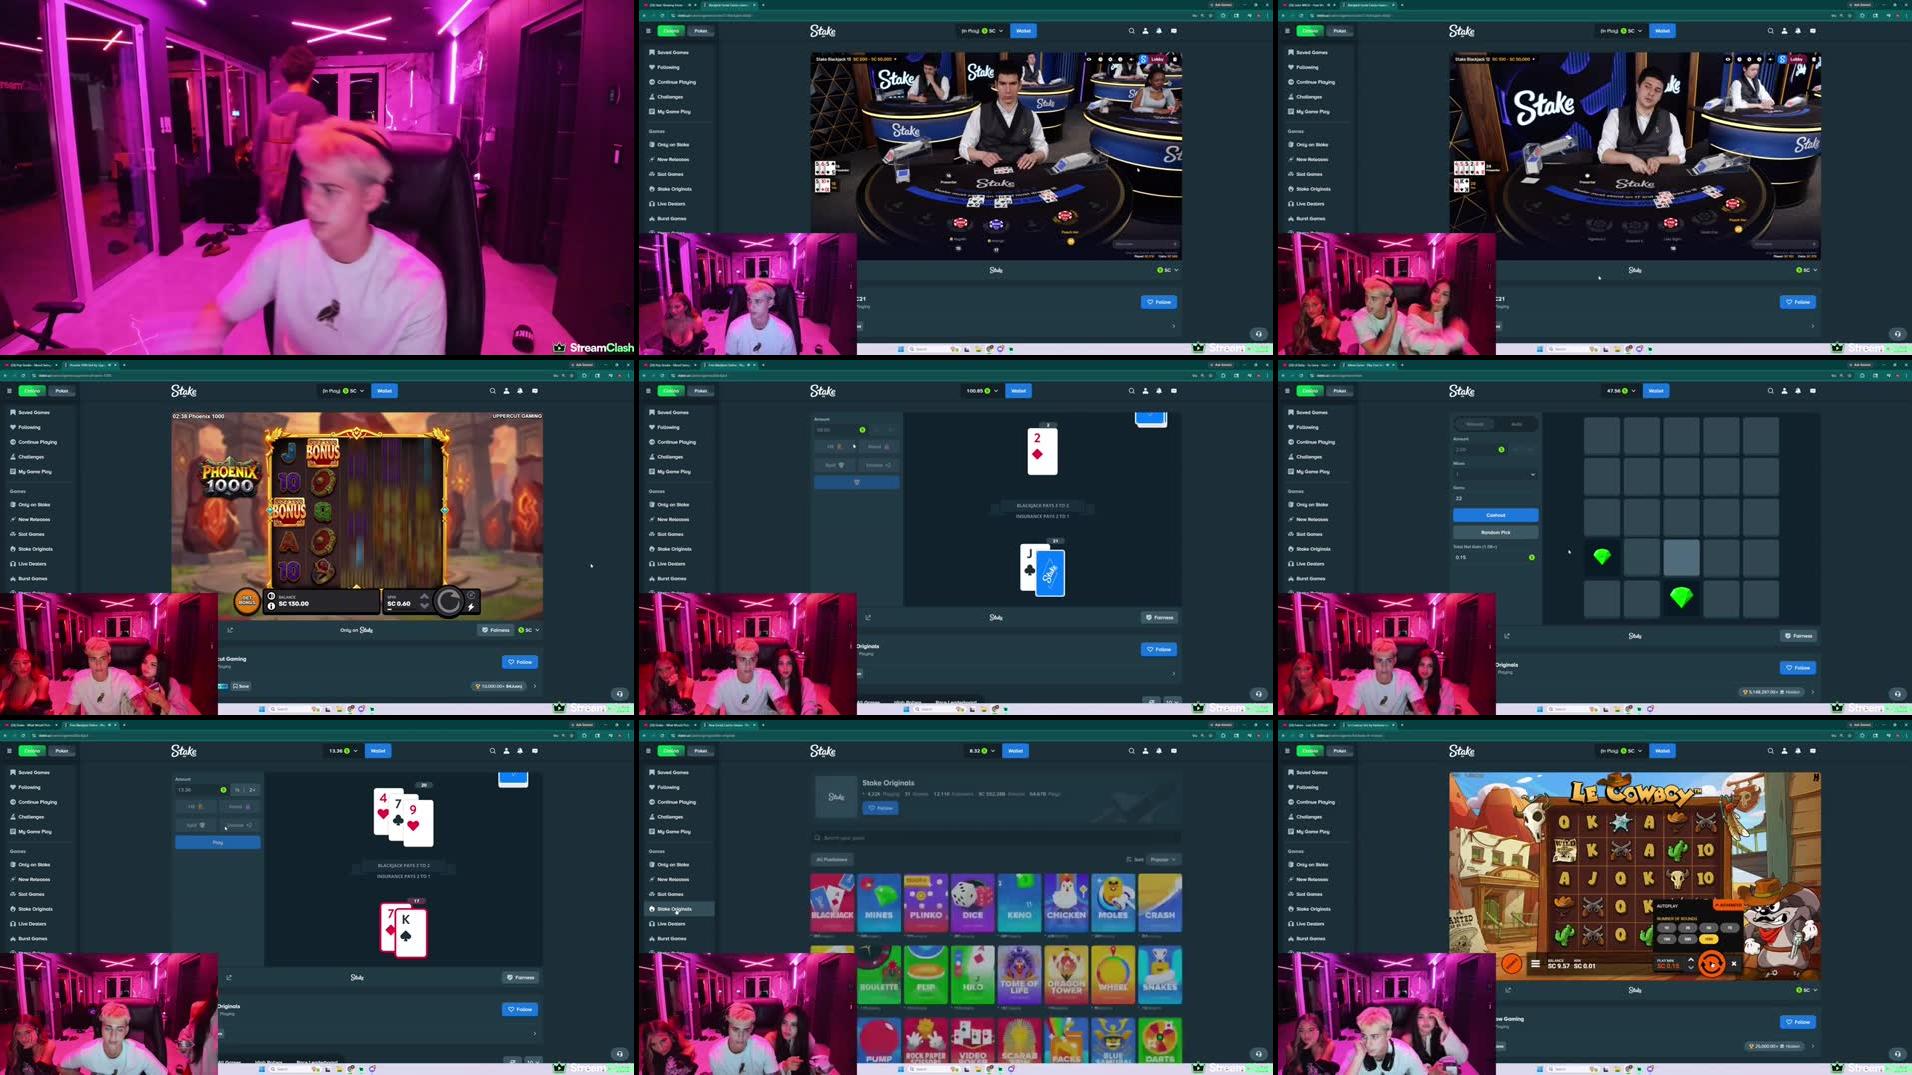The image size is (1912, 1075).
Task: Toggle autoplay in the Le Cowboy slot
Action: tap(1712, 964)
